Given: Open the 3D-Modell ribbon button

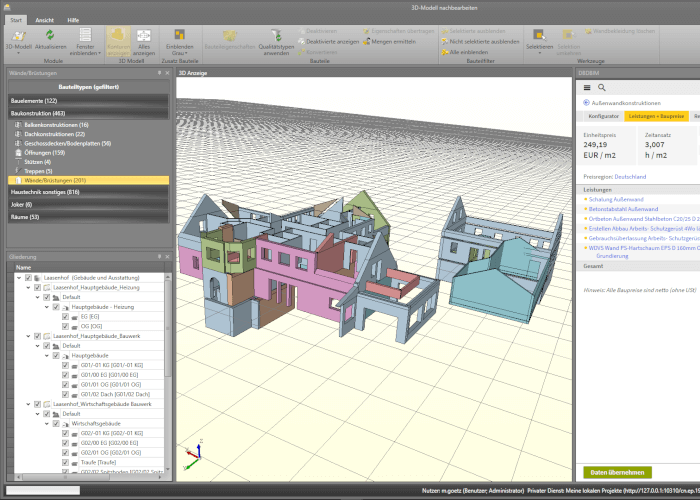Looking at the screenshot, I should click(x=18, y=41).
